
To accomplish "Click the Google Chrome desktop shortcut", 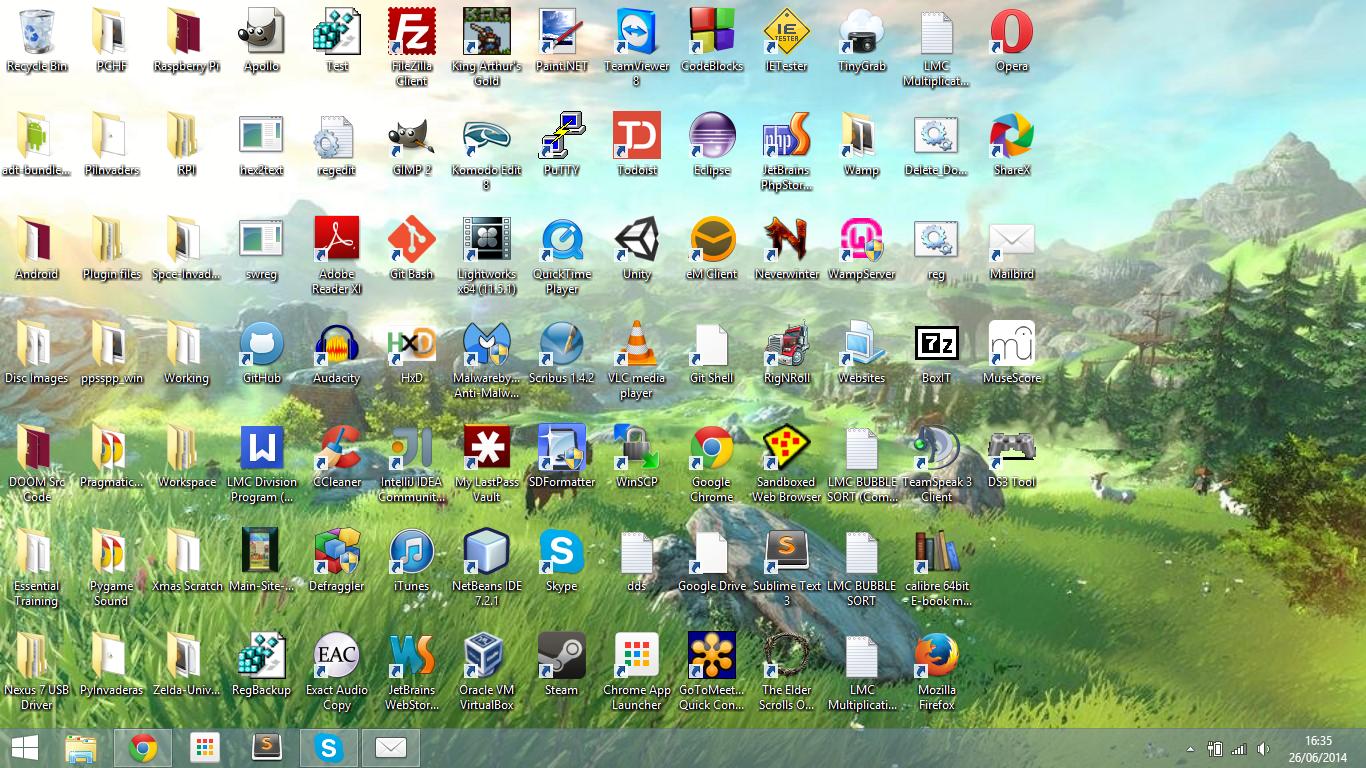I will pos(712,463).
